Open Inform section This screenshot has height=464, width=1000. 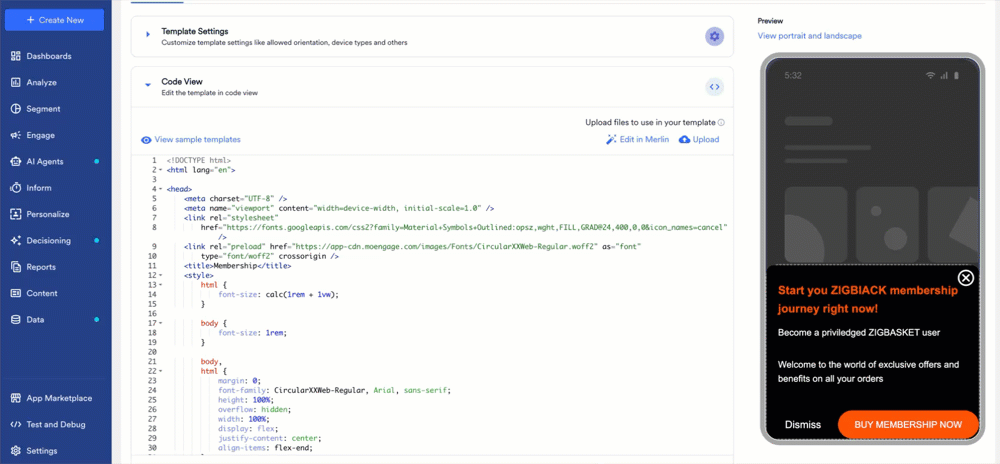tap(39, 188)
